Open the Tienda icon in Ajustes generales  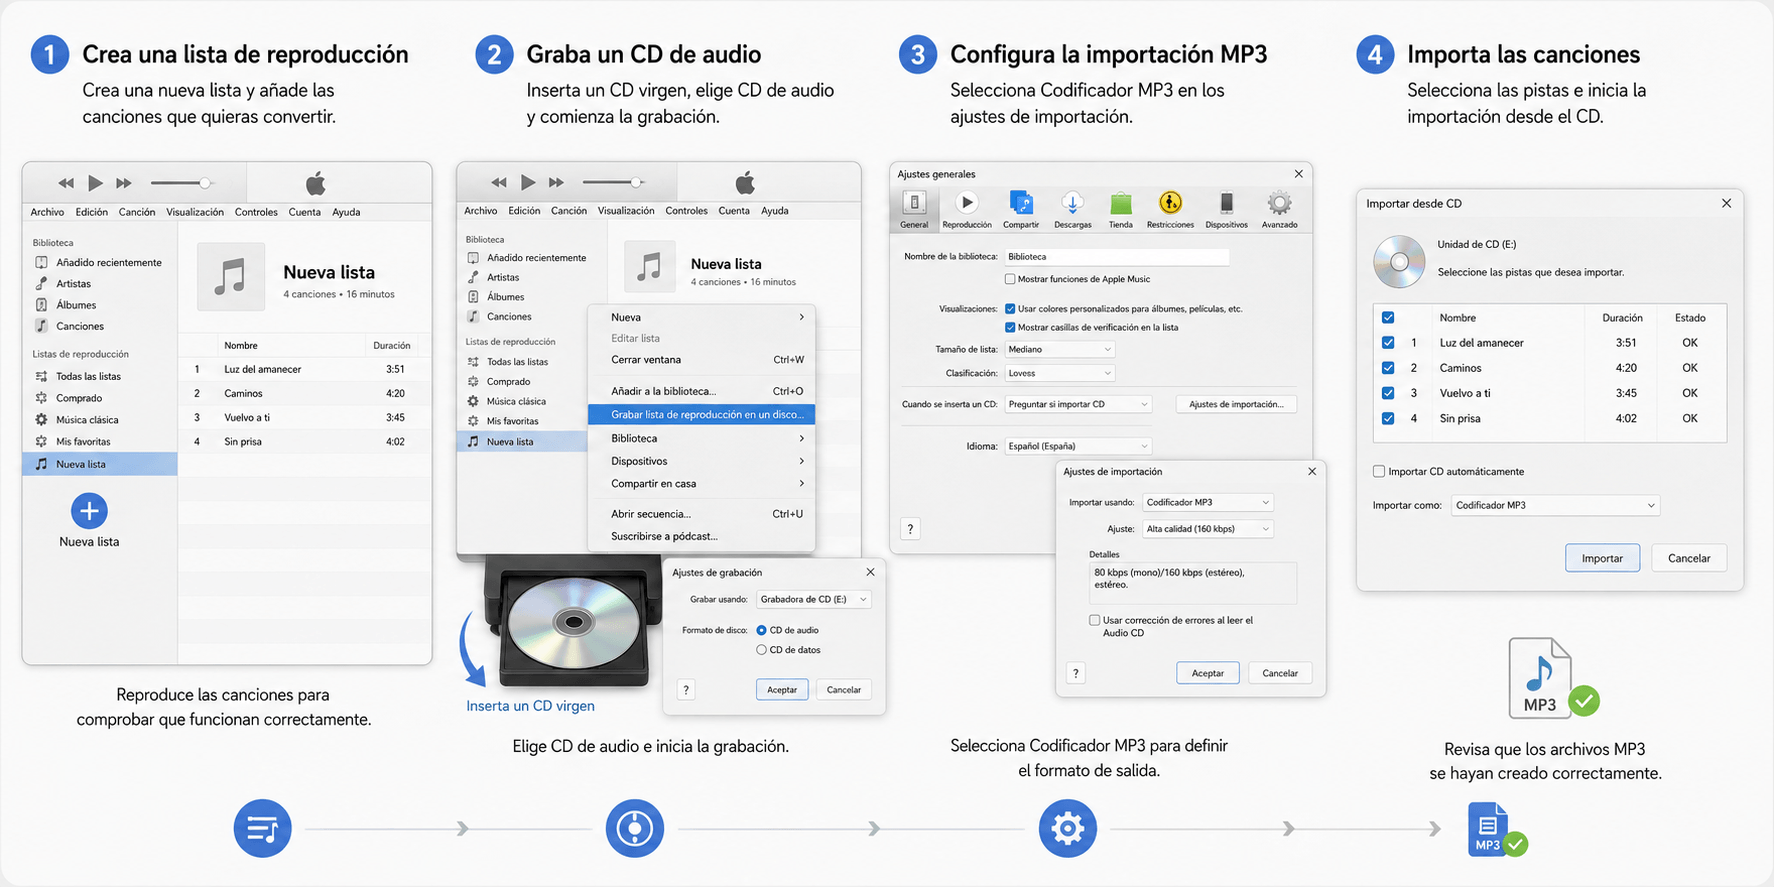tap(1121, 210)
